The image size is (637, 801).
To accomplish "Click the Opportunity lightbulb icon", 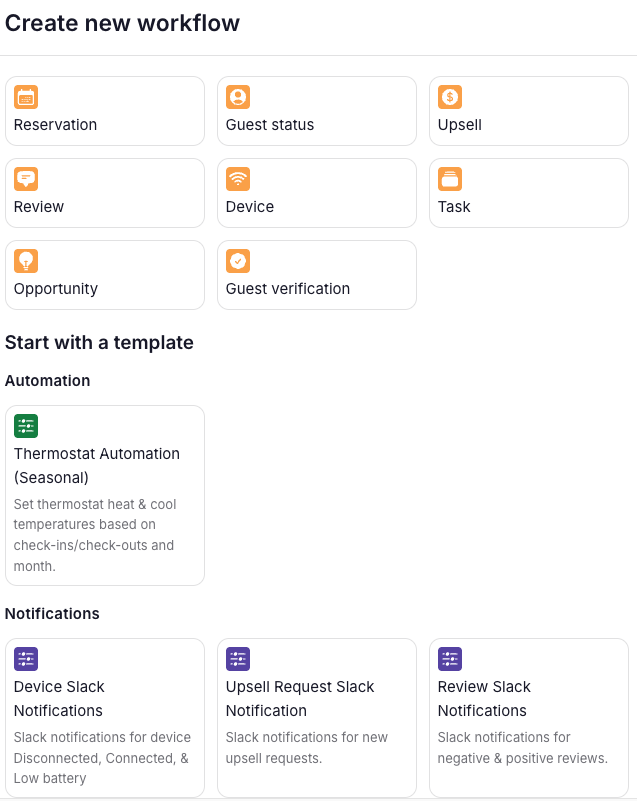I will [x=26, y=261].
